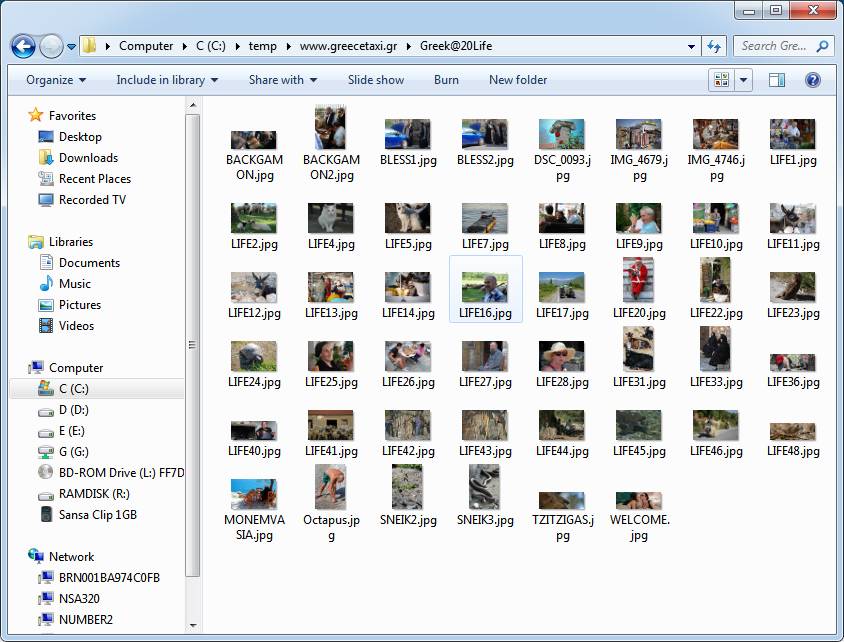Viewport: 844px width, 642px height.
Task: Click the navigation pane scroll up arrow
Action: [193, 105]
